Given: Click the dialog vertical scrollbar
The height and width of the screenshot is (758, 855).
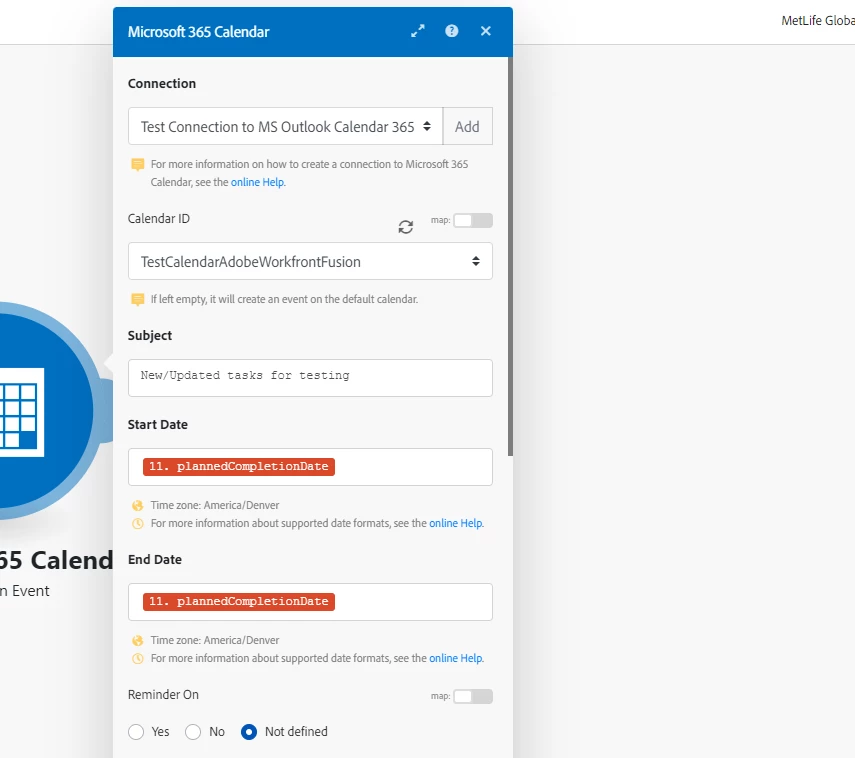Looking at the screenshot, I should [510, 256].
